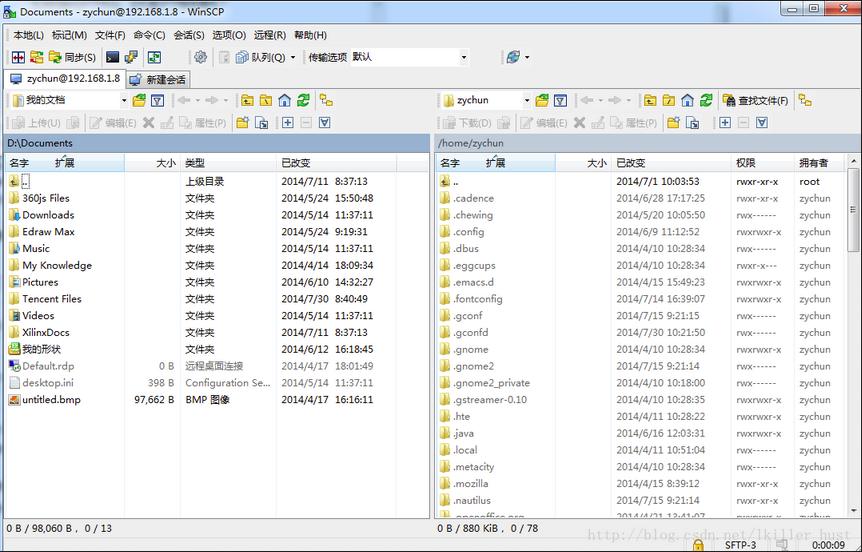
Task: Go to remote root directory icon
Action: [x=668, y=100]
